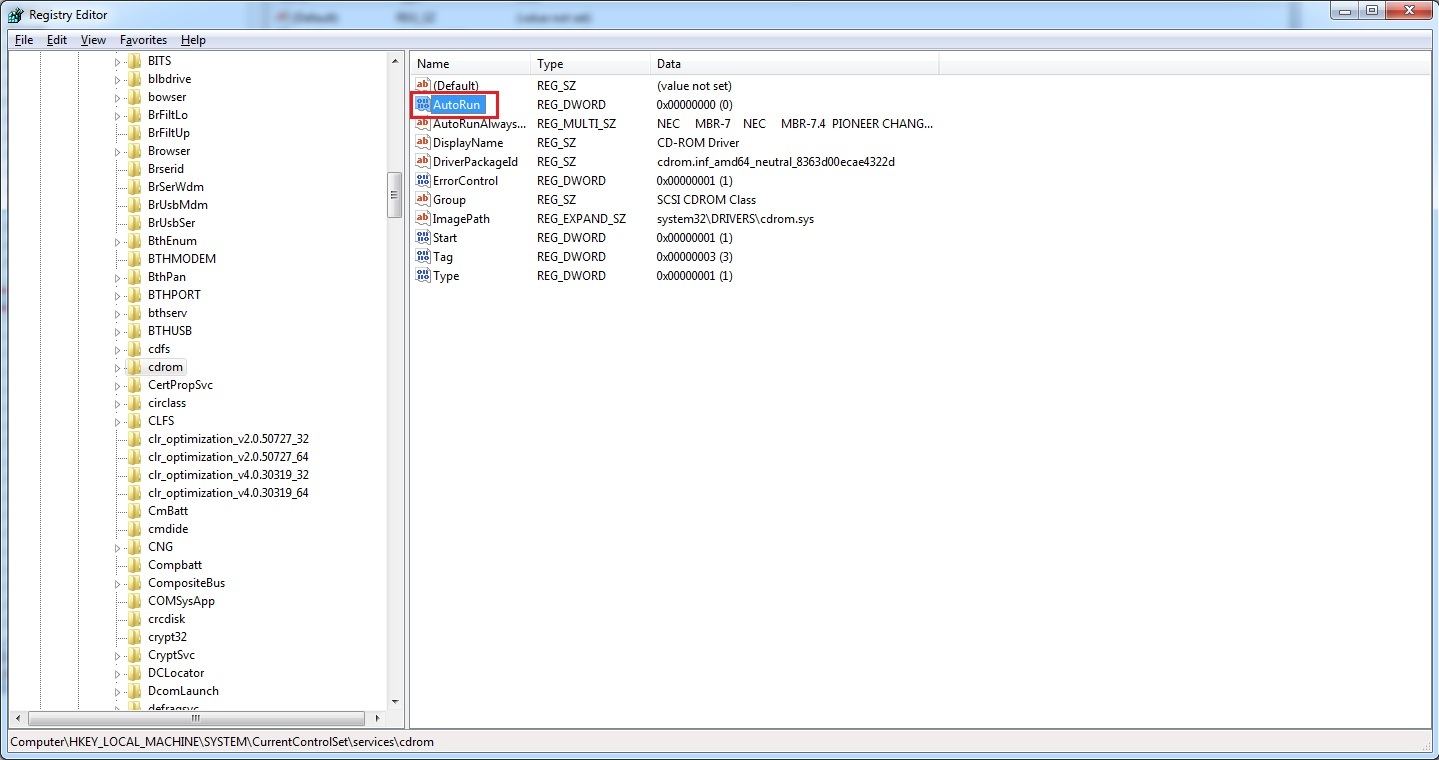Click the tree pane scroll down arrow

point(395,702)
